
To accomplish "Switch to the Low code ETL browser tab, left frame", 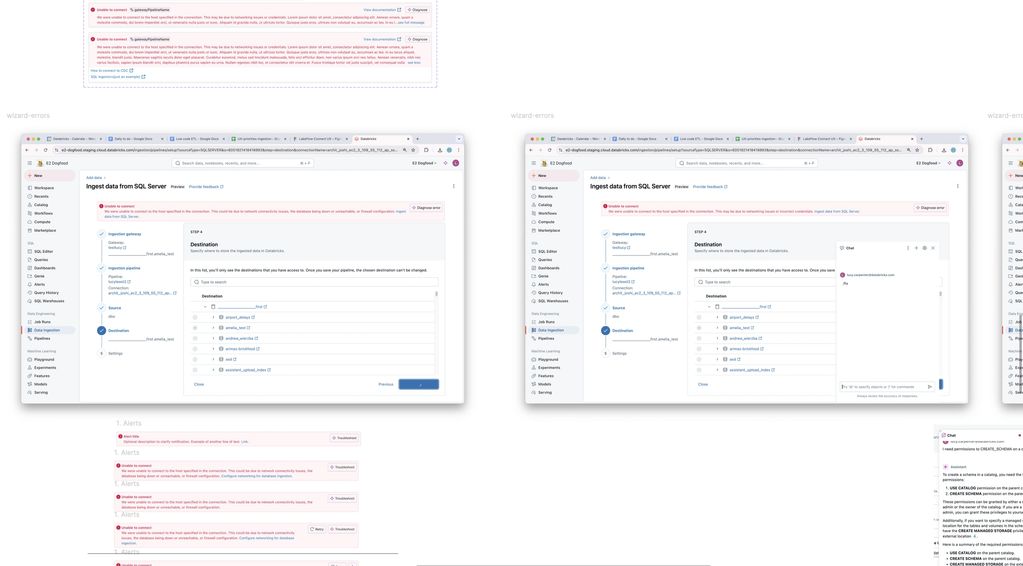I will tap(196, 139).
